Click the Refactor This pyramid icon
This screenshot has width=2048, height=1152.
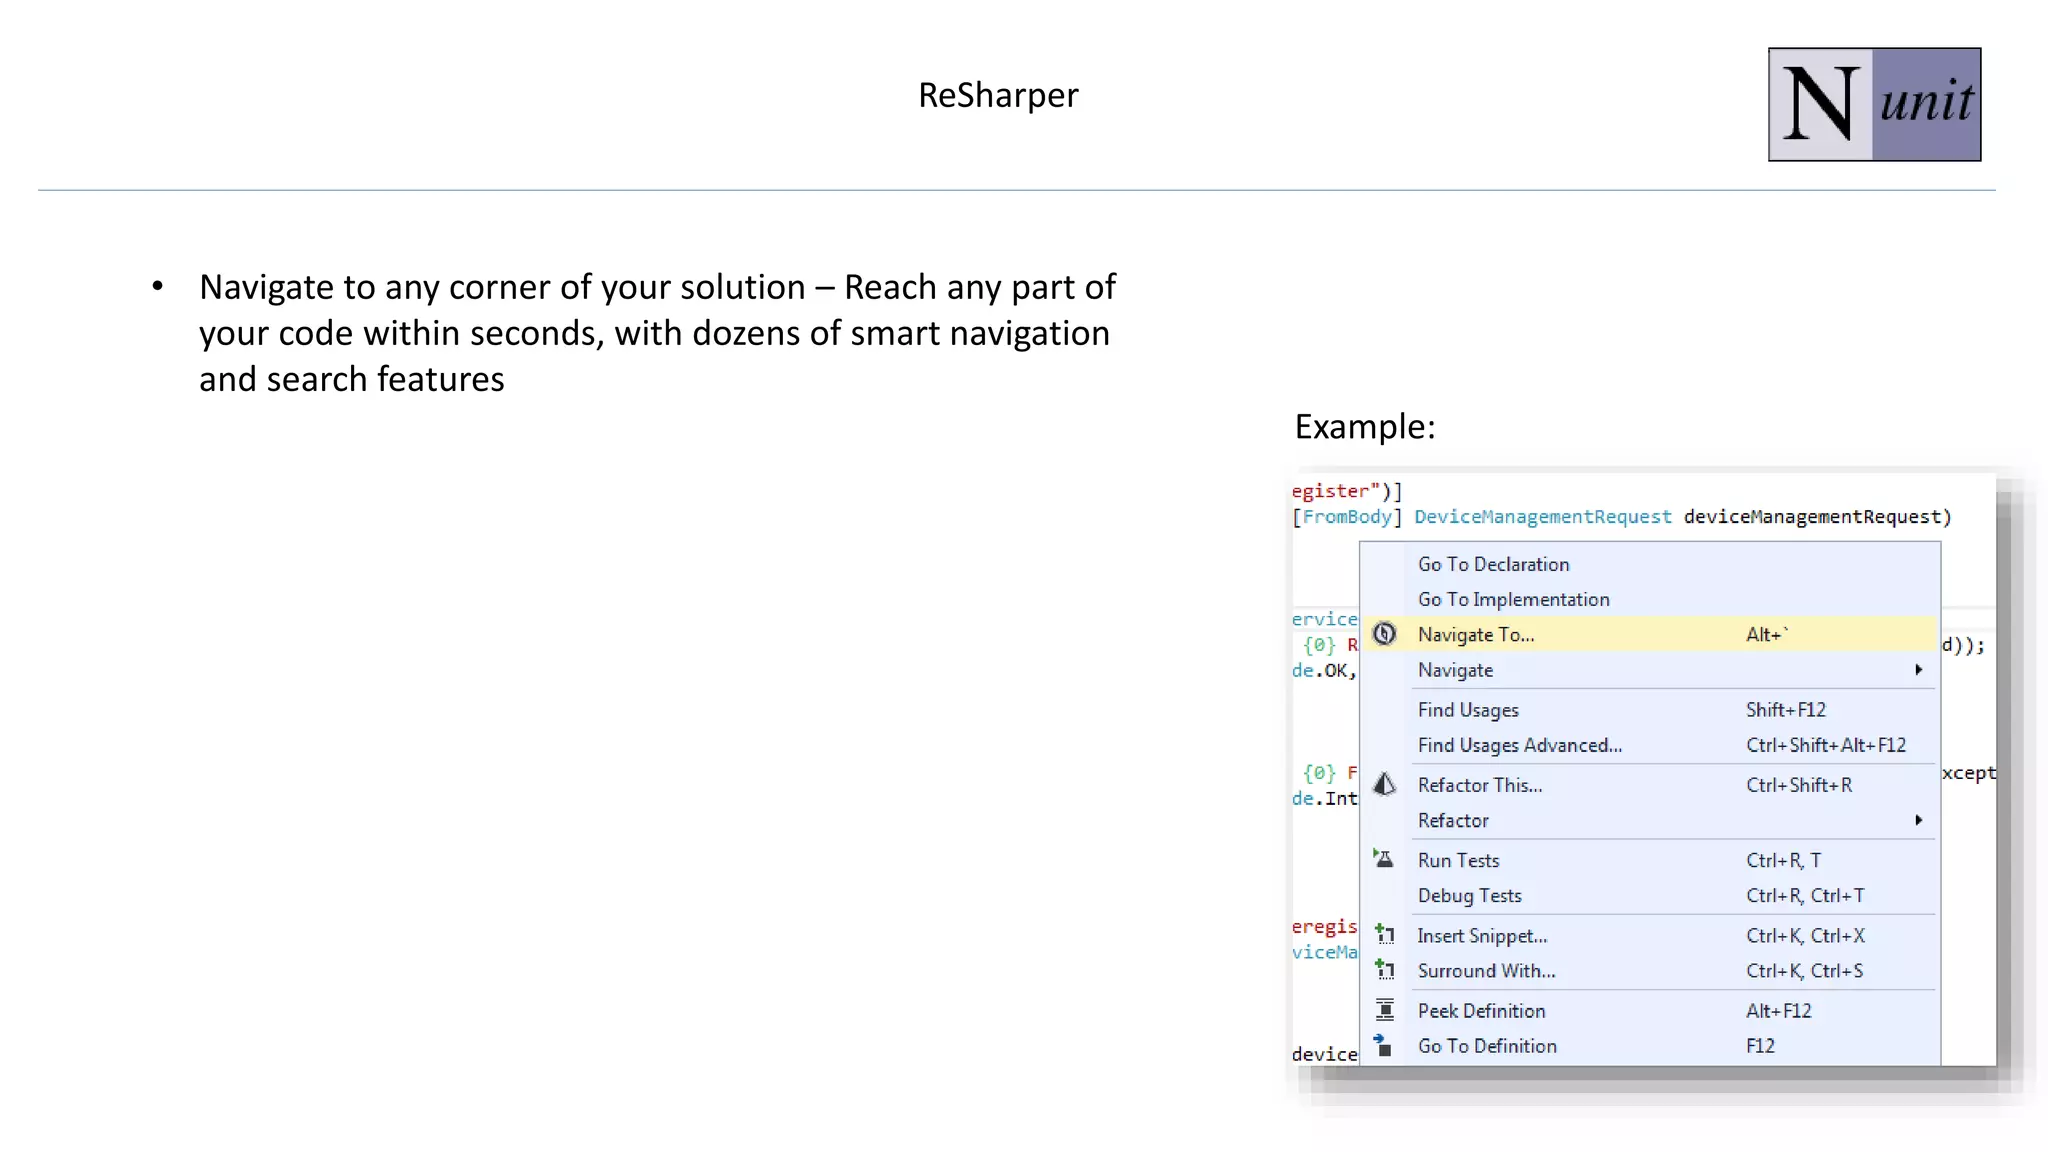[x=1384, y=785]
